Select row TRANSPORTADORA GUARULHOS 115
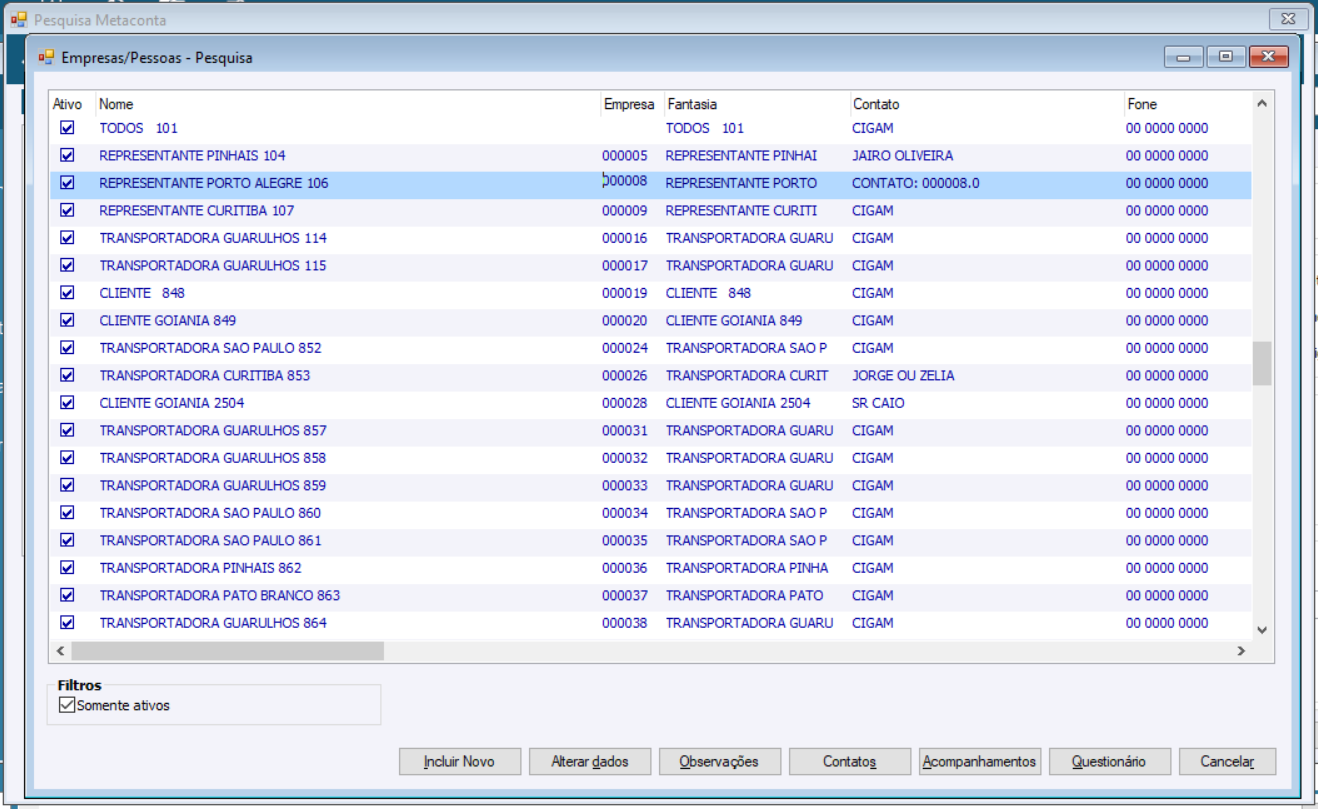 point(650,266)
